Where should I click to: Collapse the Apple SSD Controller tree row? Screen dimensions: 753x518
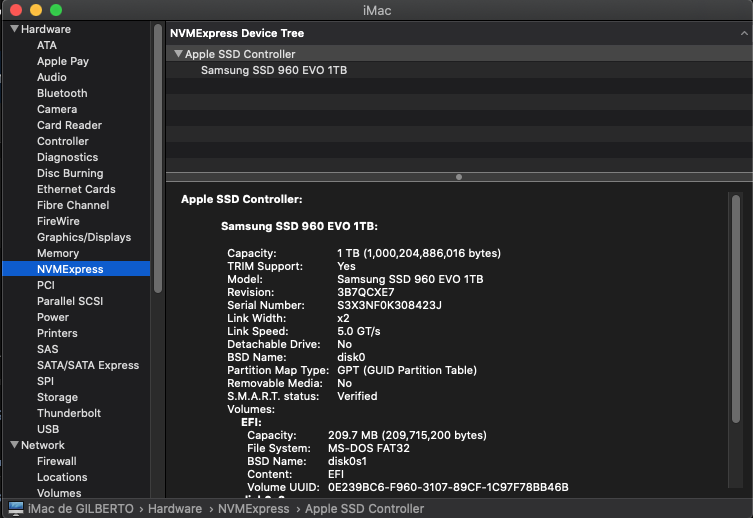[x=178, y=54]
